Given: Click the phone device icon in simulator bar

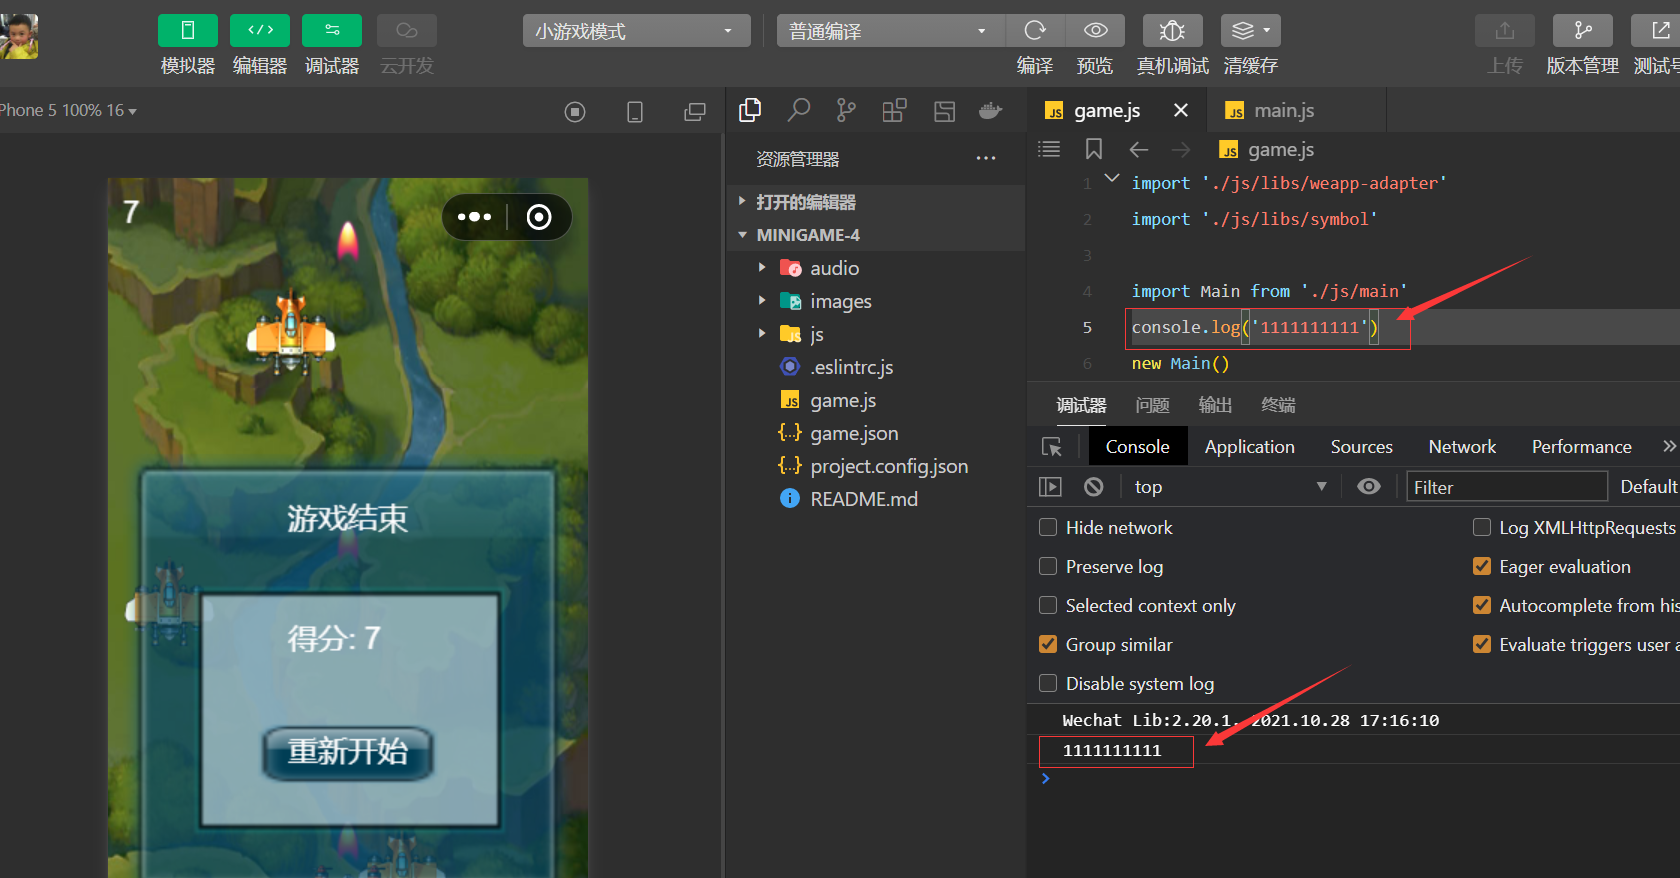Looking at the screenshot, I should (x=635, y=112).
